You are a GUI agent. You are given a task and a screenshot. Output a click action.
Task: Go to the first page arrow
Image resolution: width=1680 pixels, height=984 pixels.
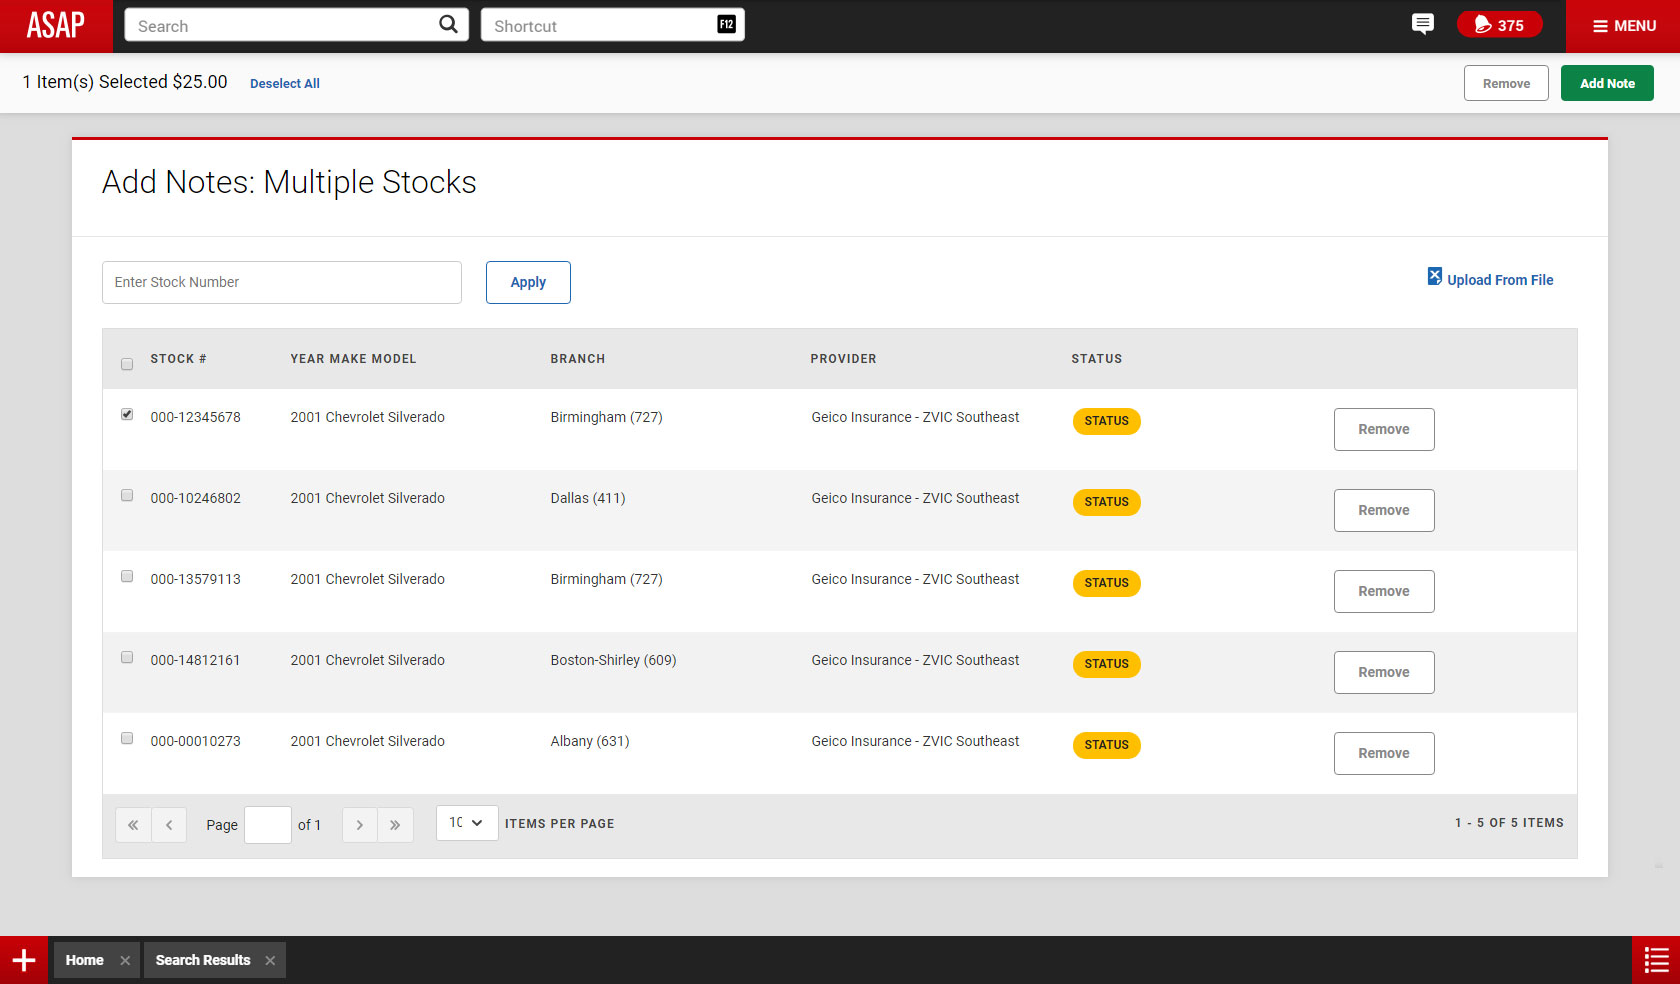[x=133, y=825]
